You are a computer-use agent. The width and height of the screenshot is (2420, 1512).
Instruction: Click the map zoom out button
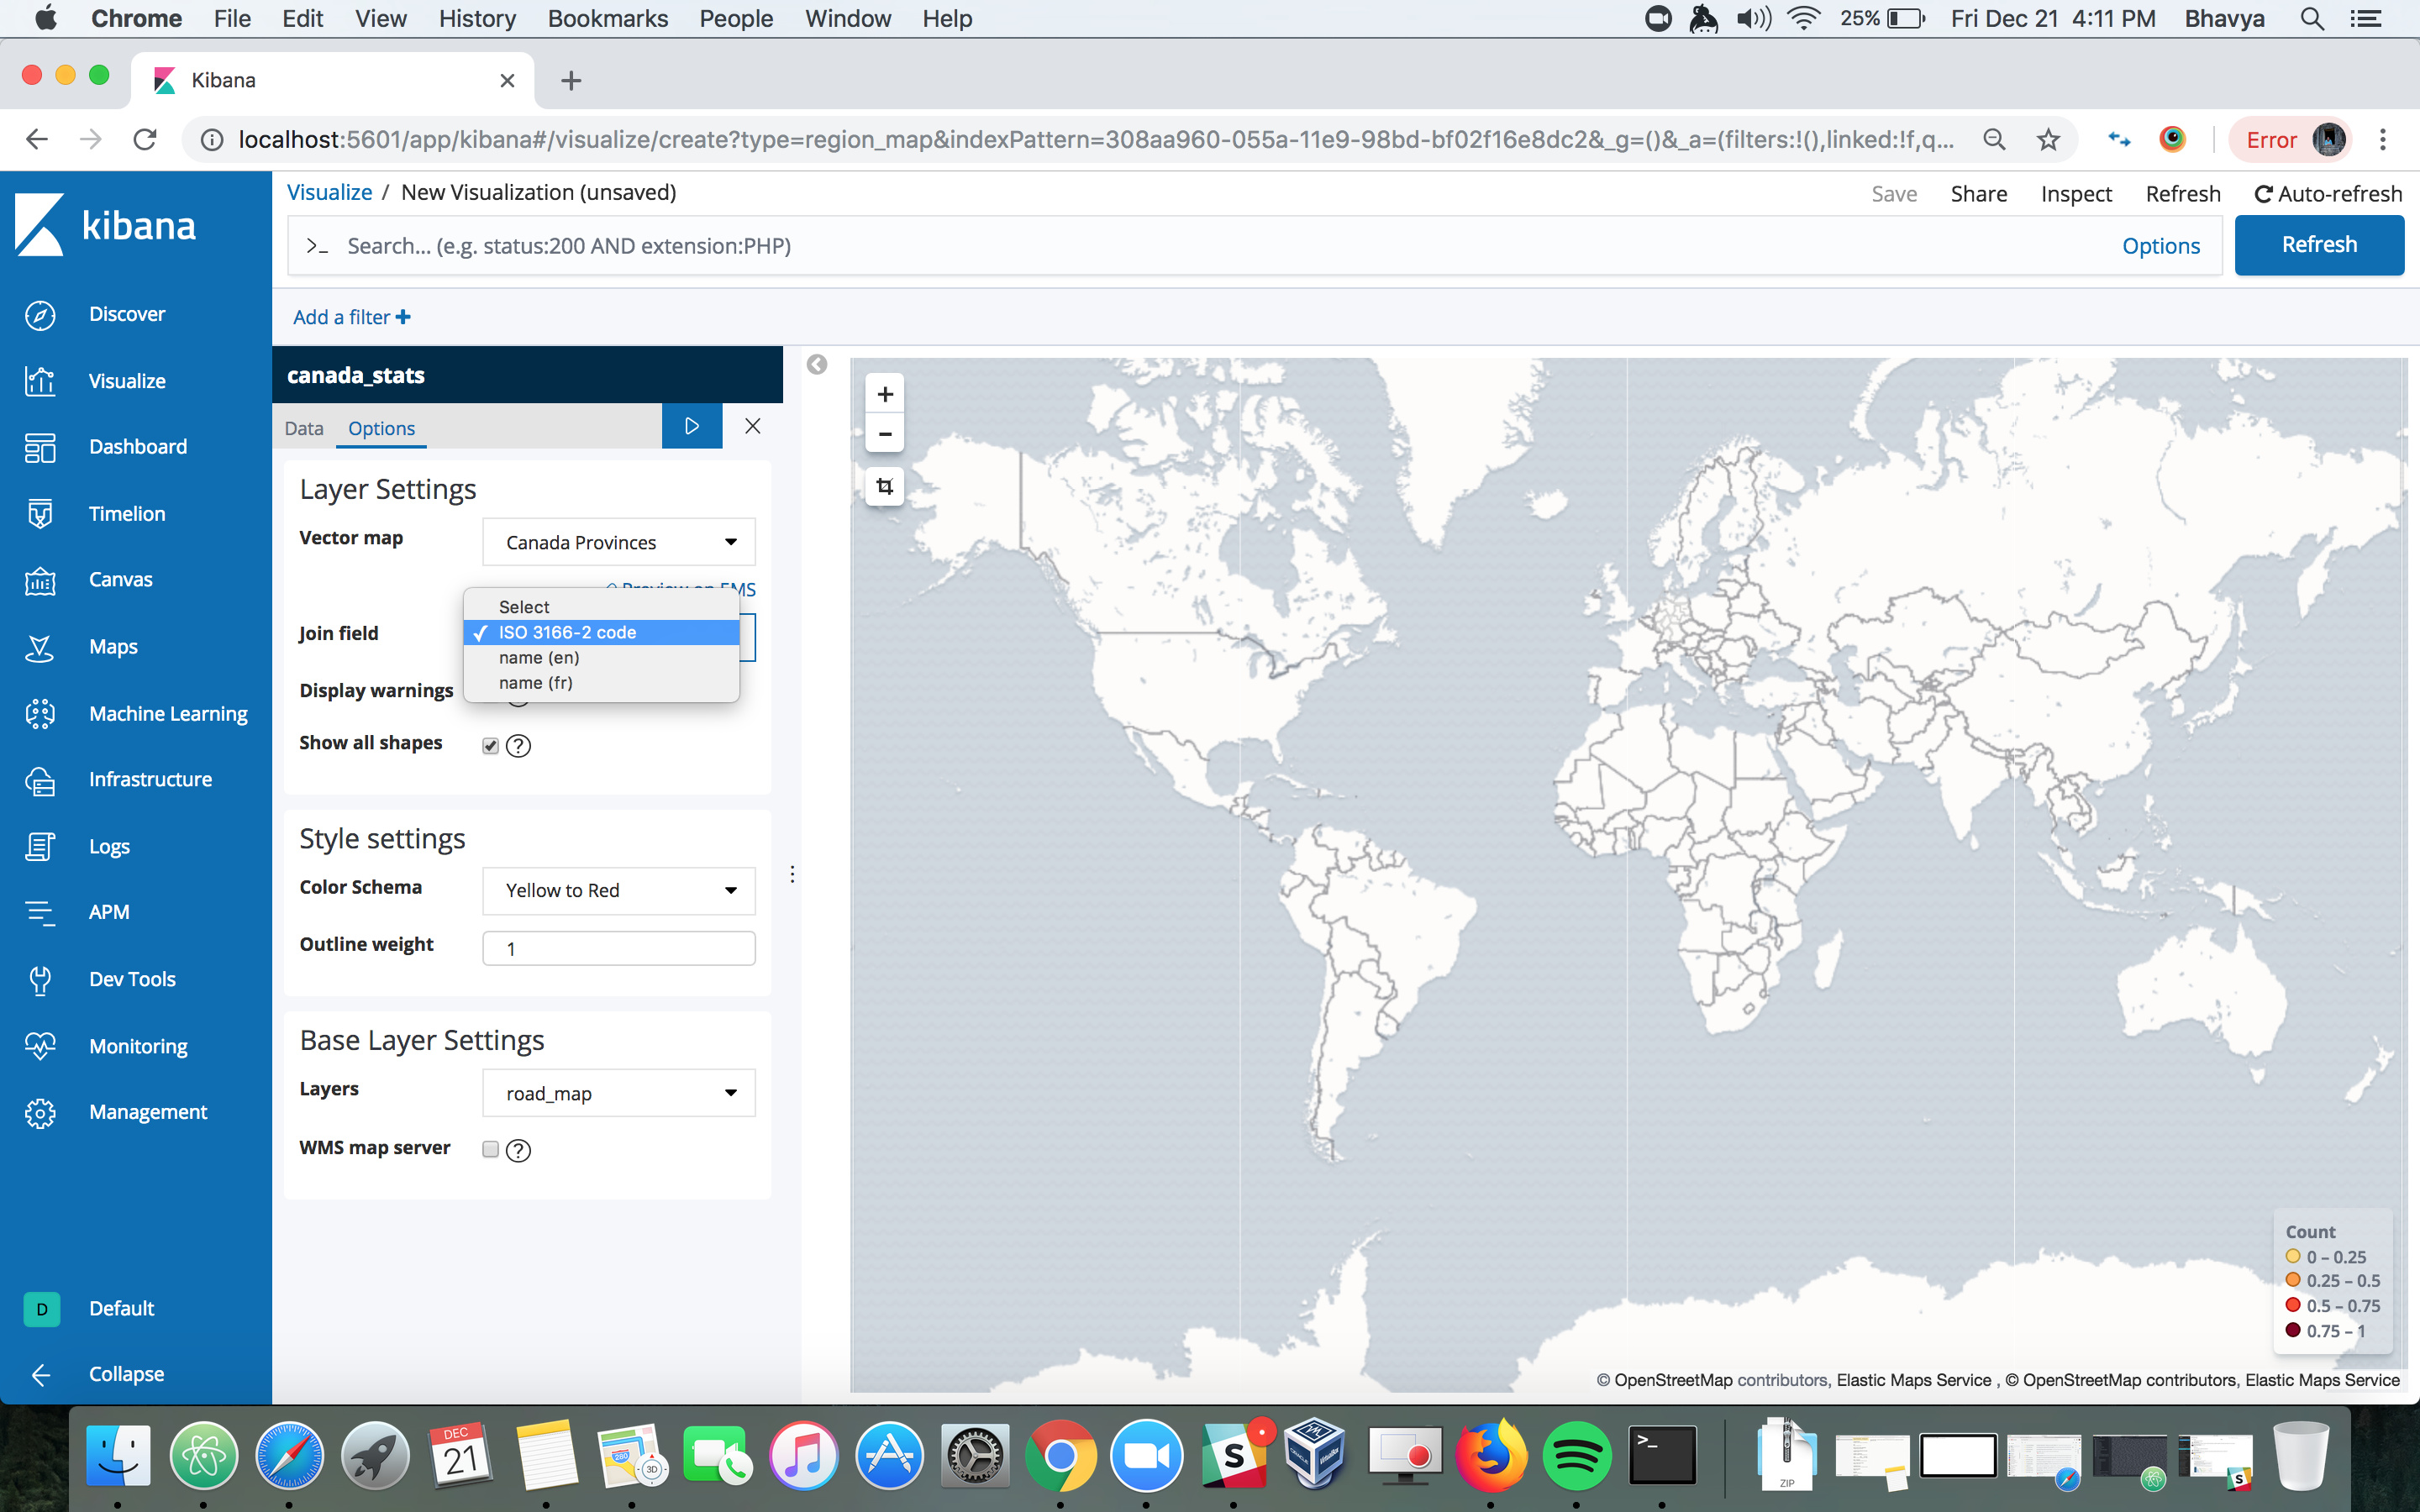(884, 434)
